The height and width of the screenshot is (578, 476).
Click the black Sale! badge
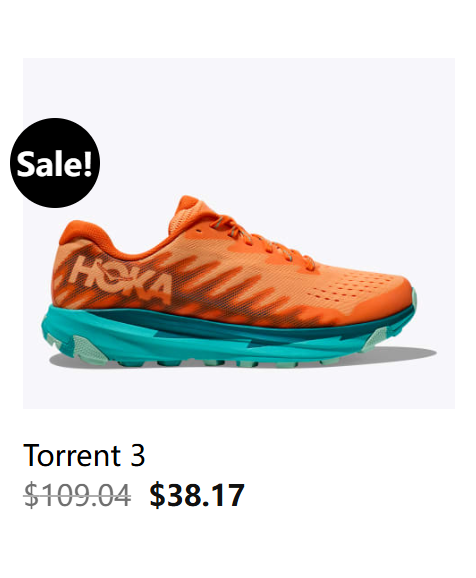coord(55,163)
